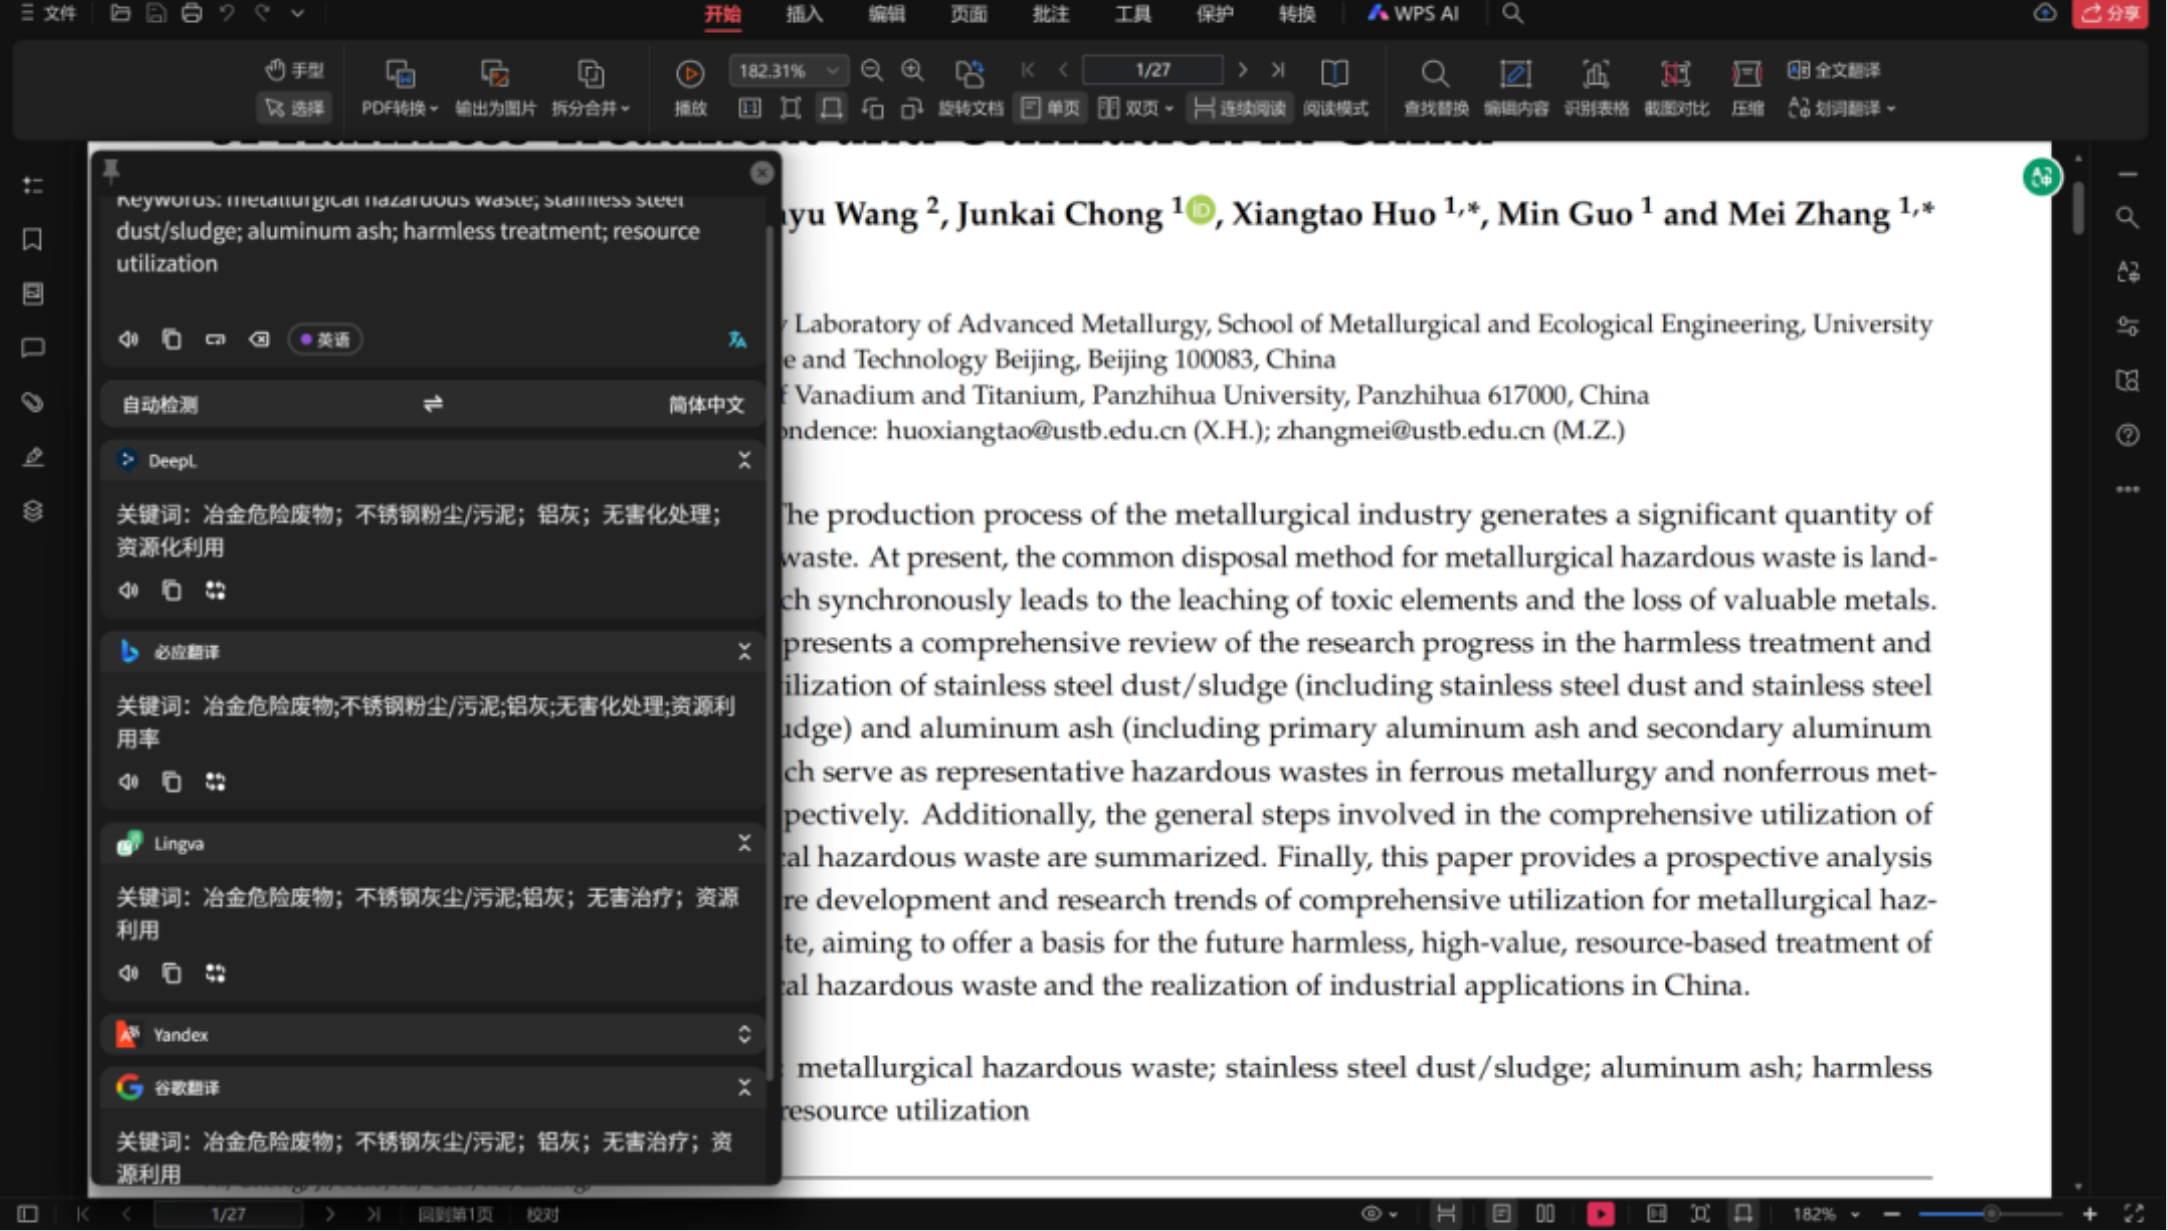Click the print icon in quick access bar
Viewport: 2168px width, 1231px height.
pos(192,13)
